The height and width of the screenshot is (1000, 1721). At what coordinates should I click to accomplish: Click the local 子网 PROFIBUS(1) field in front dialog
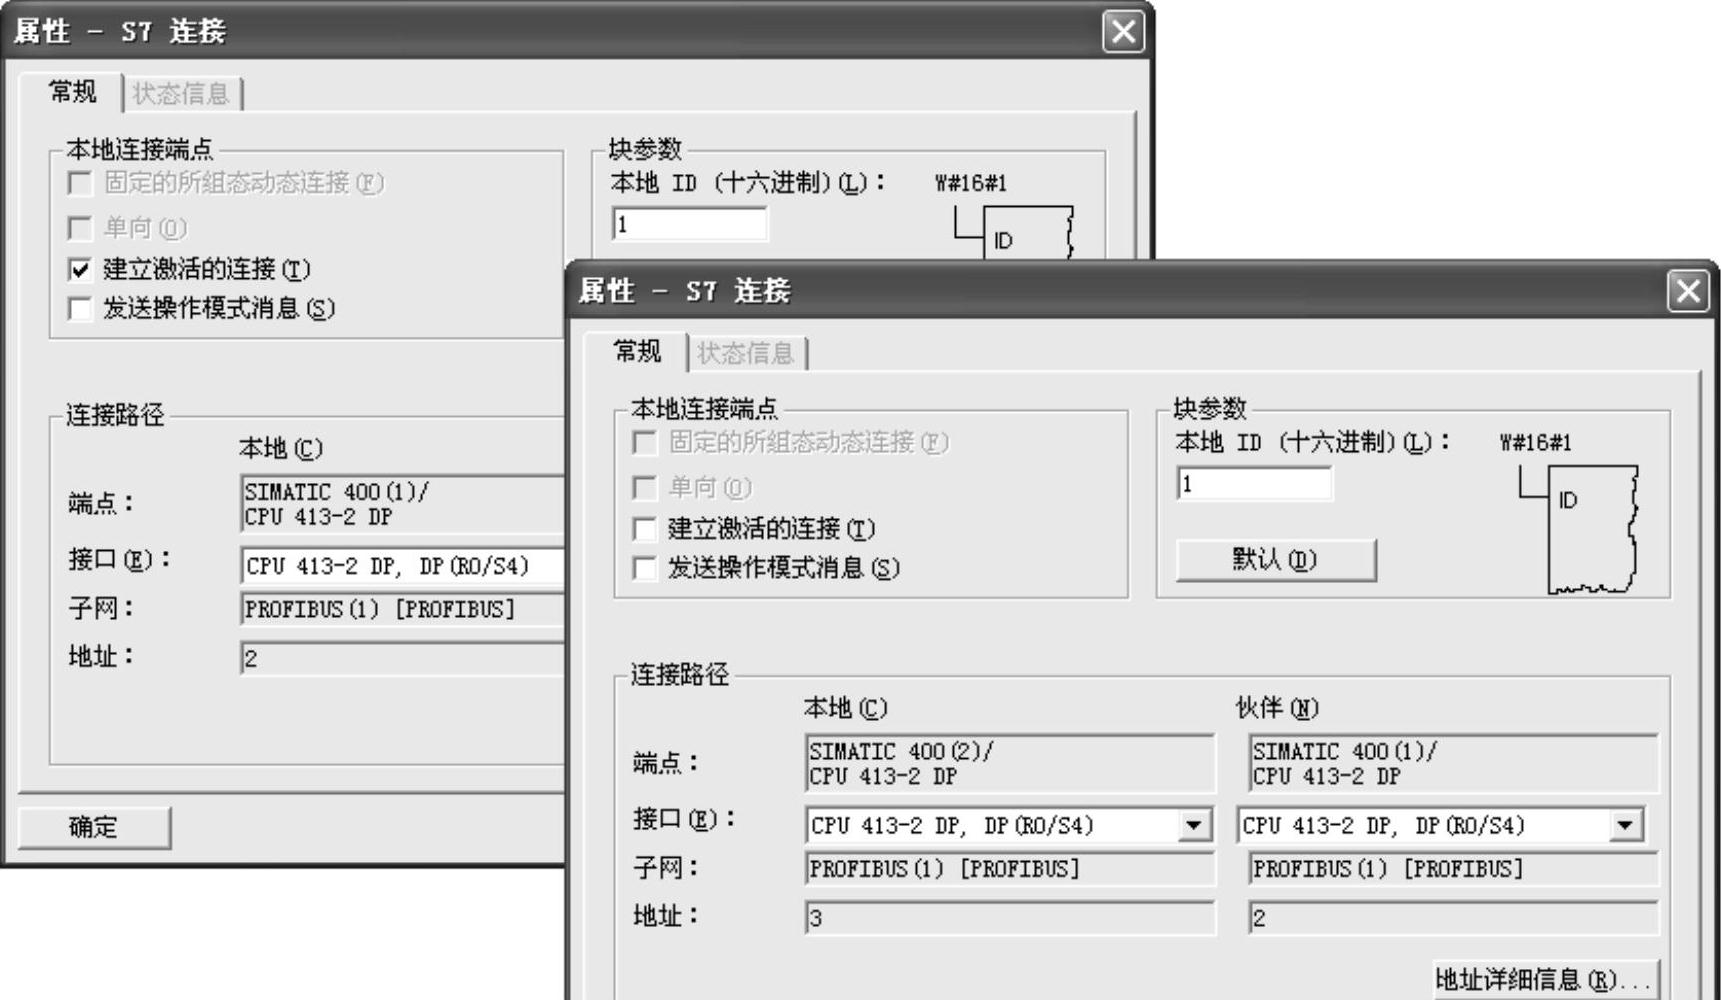1010,869
